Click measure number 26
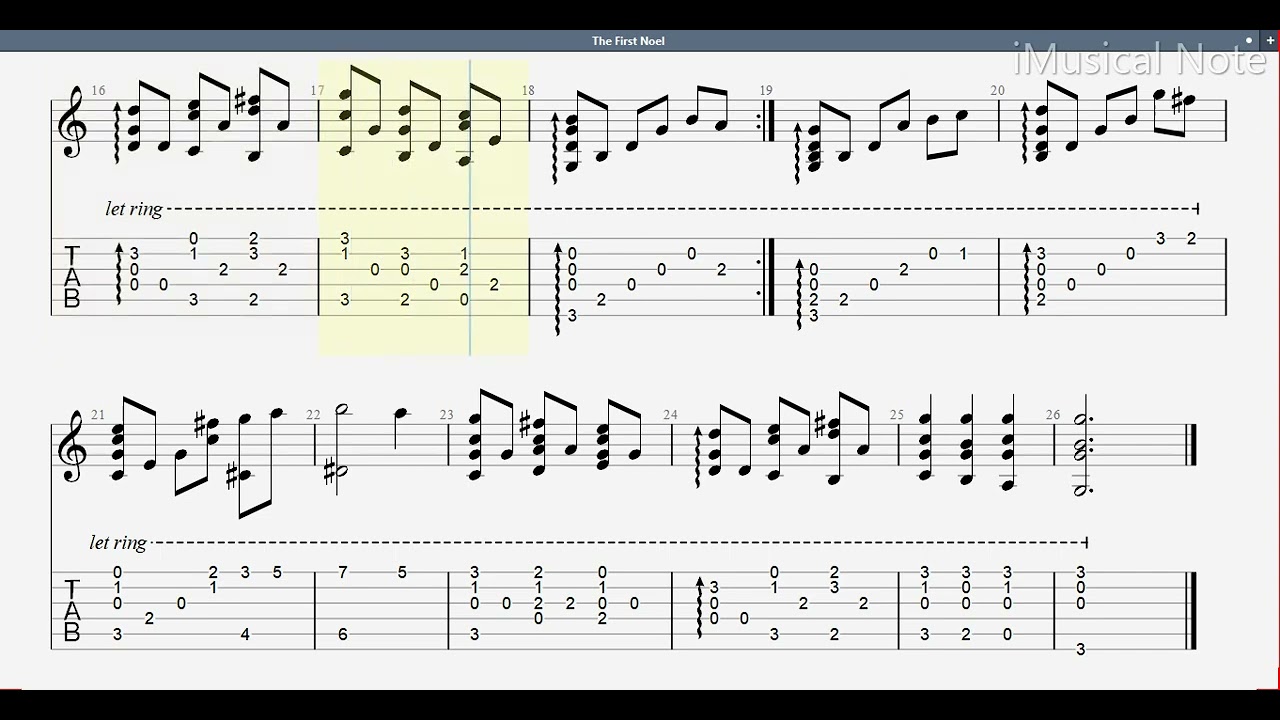 coord(1053,415)
